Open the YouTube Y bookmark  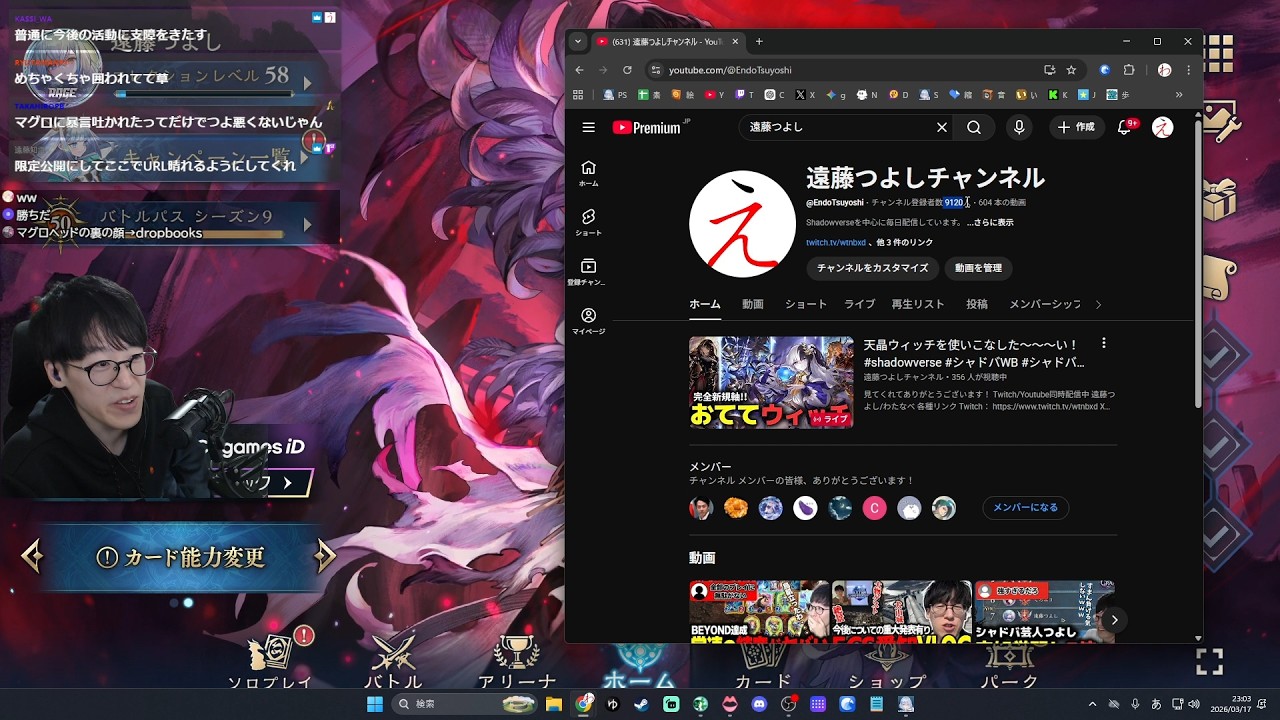point(715,95)
